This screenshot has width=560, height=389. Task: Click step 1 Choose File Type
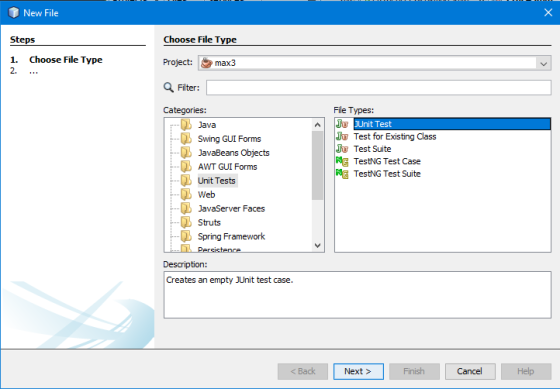pyautogui.click(x=66, y=60)
